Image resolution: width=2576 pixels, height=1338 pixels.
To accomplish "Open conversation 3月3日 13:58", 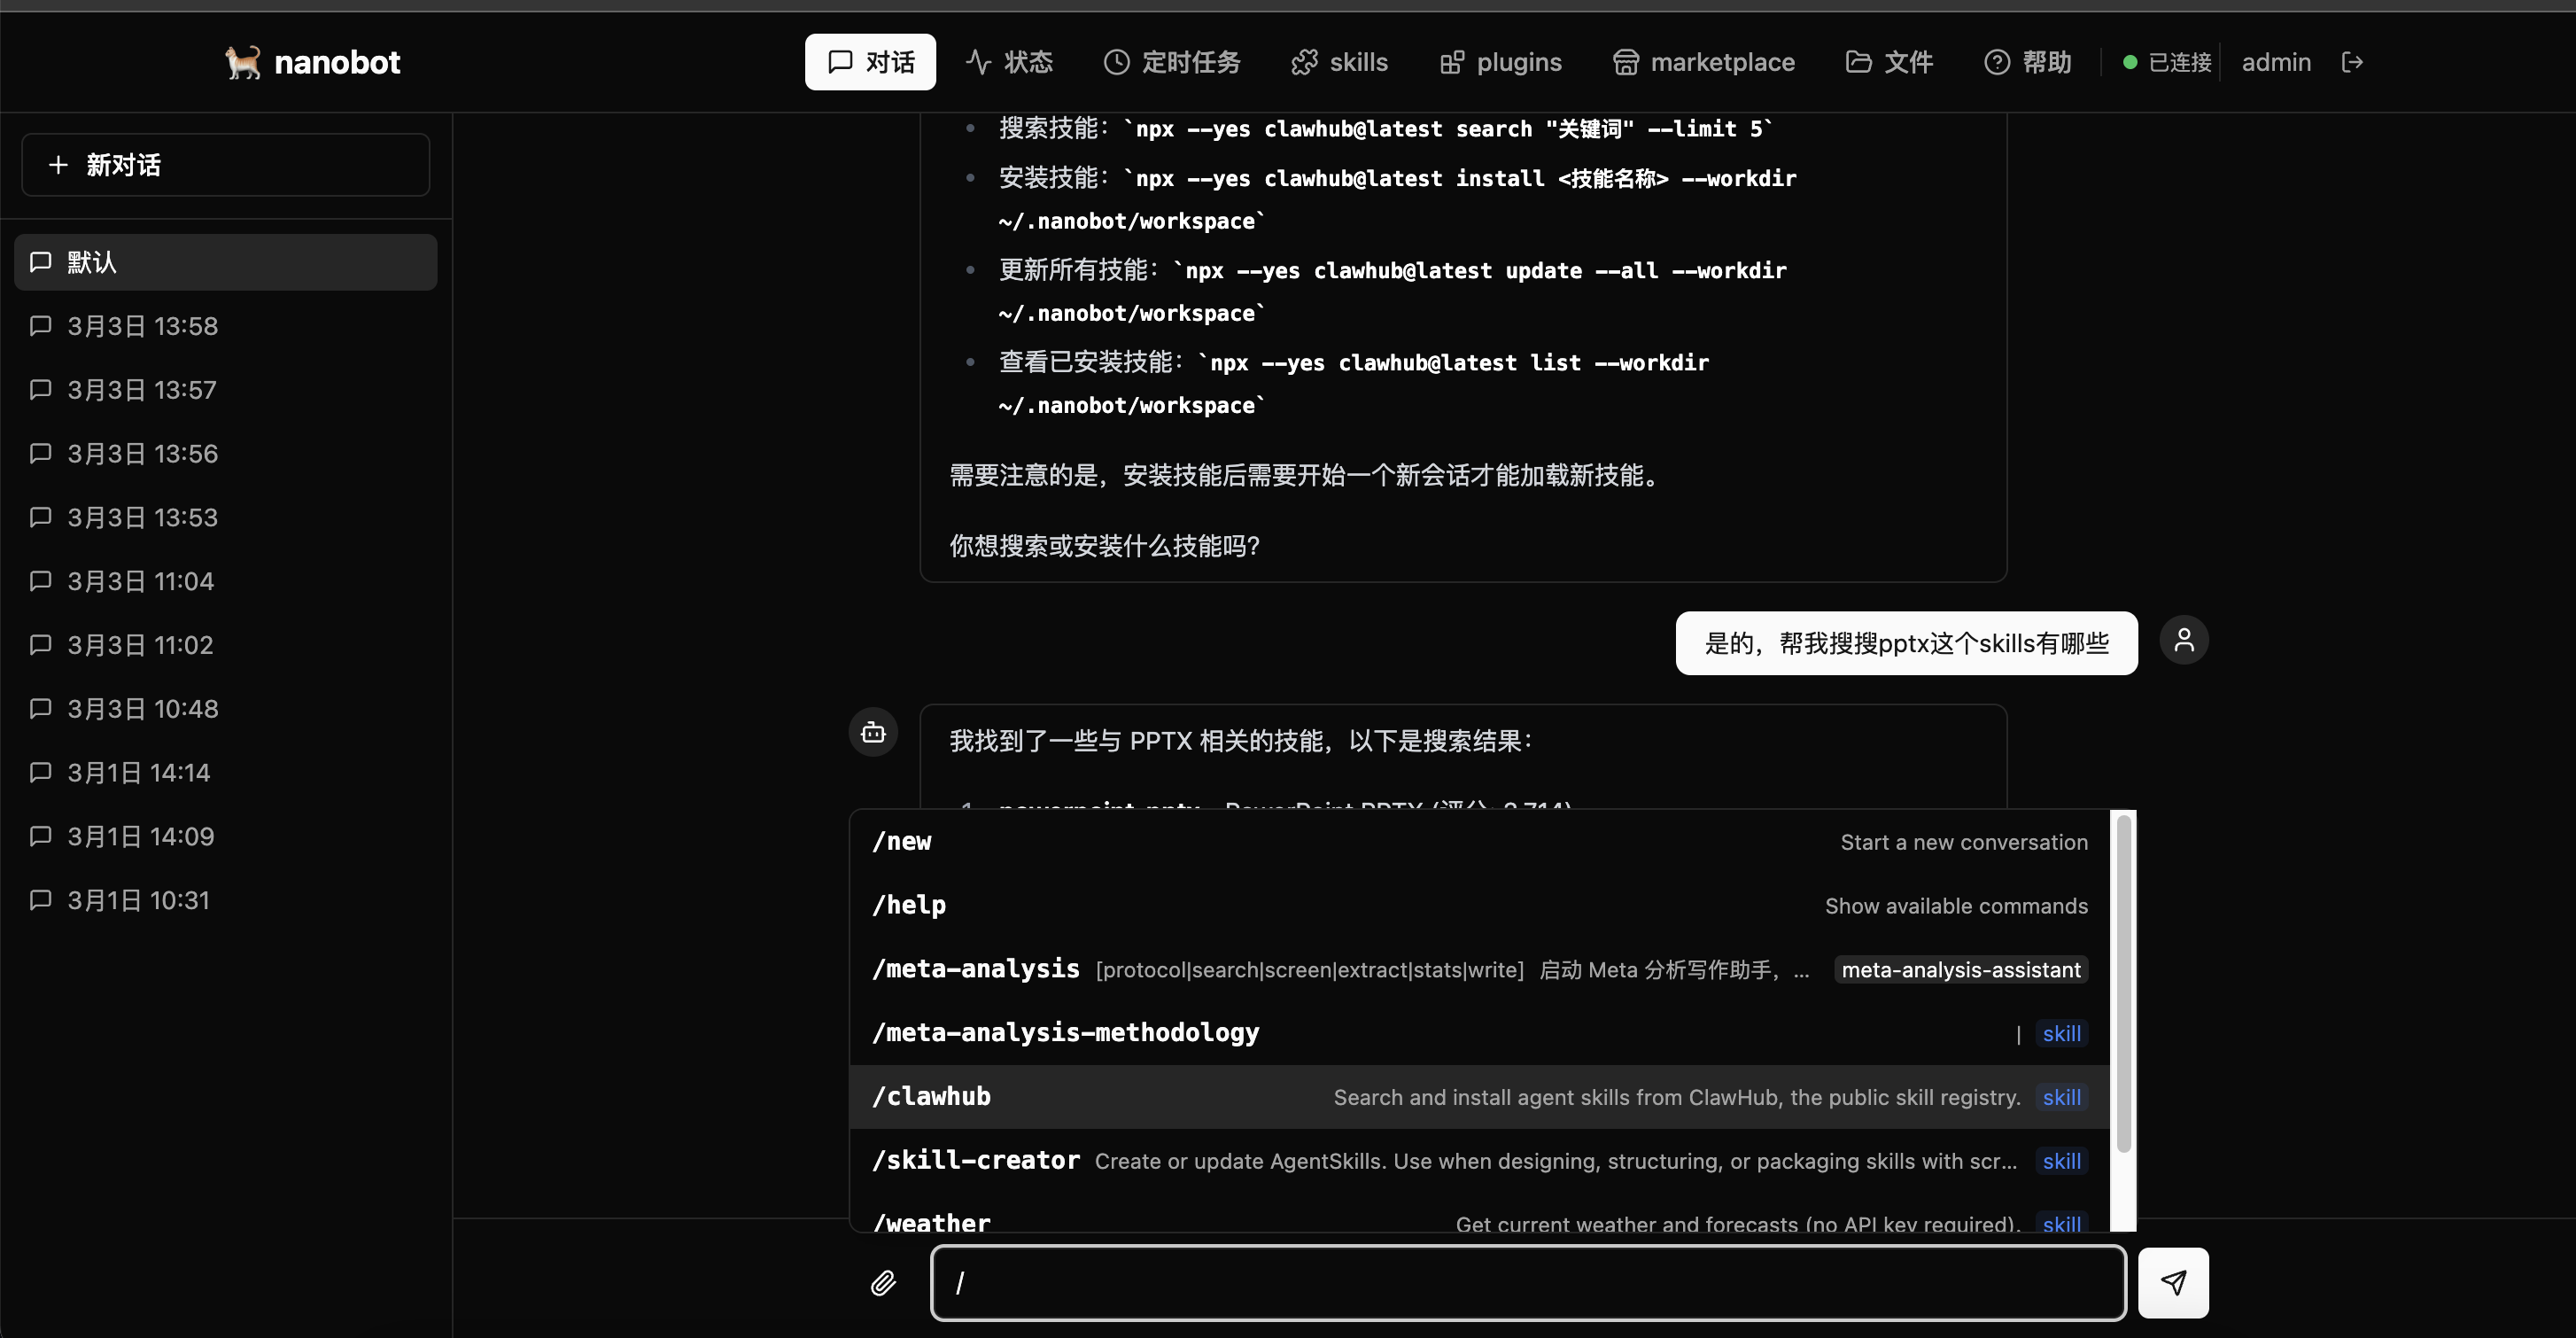I will (x=226, y=326).
